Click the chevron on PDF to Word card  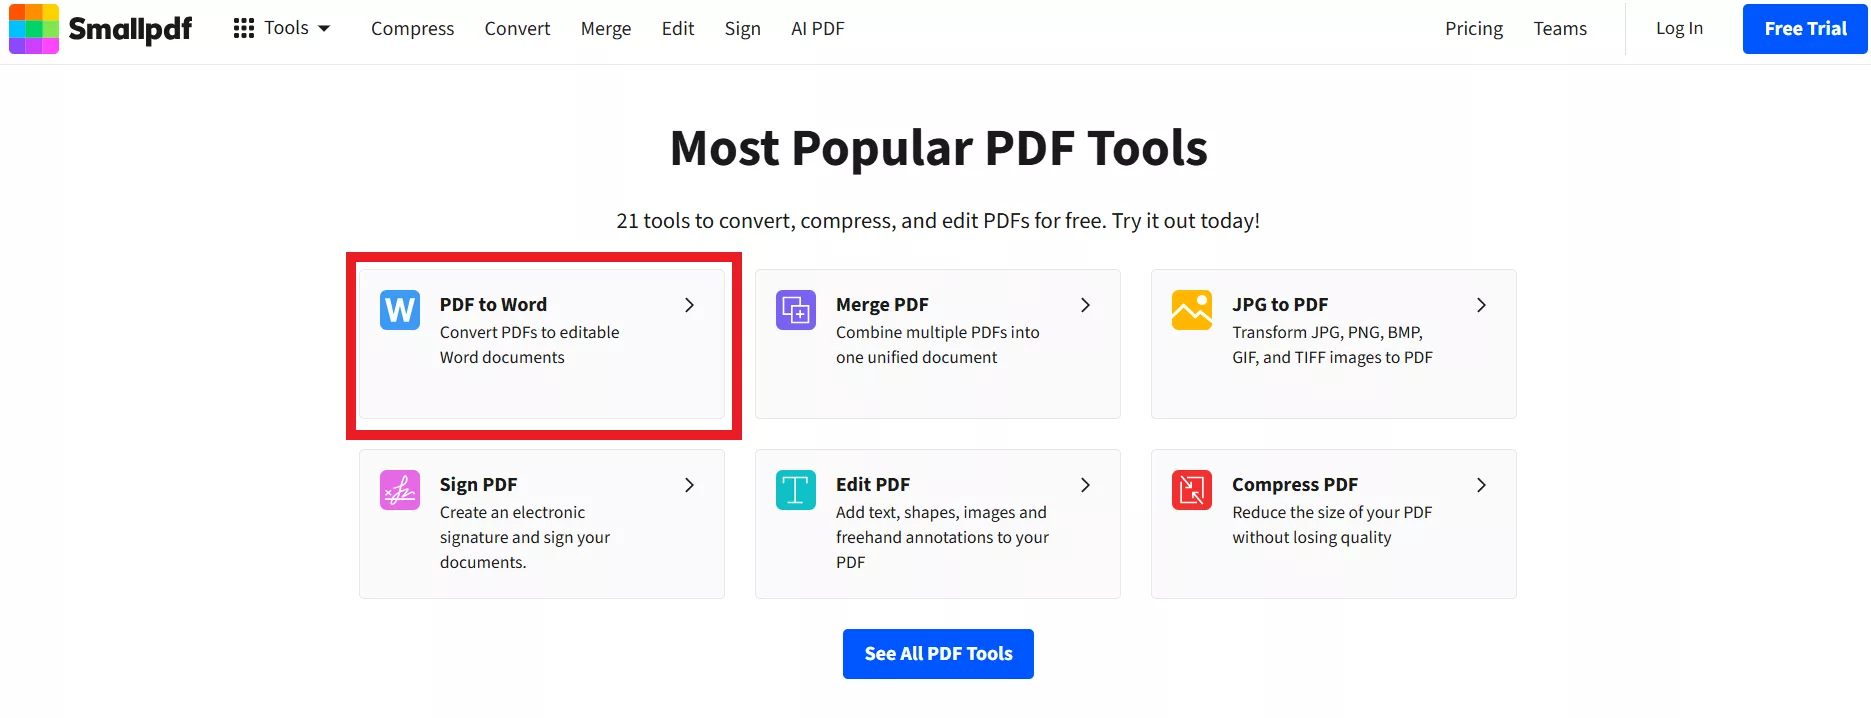point(690,305)
